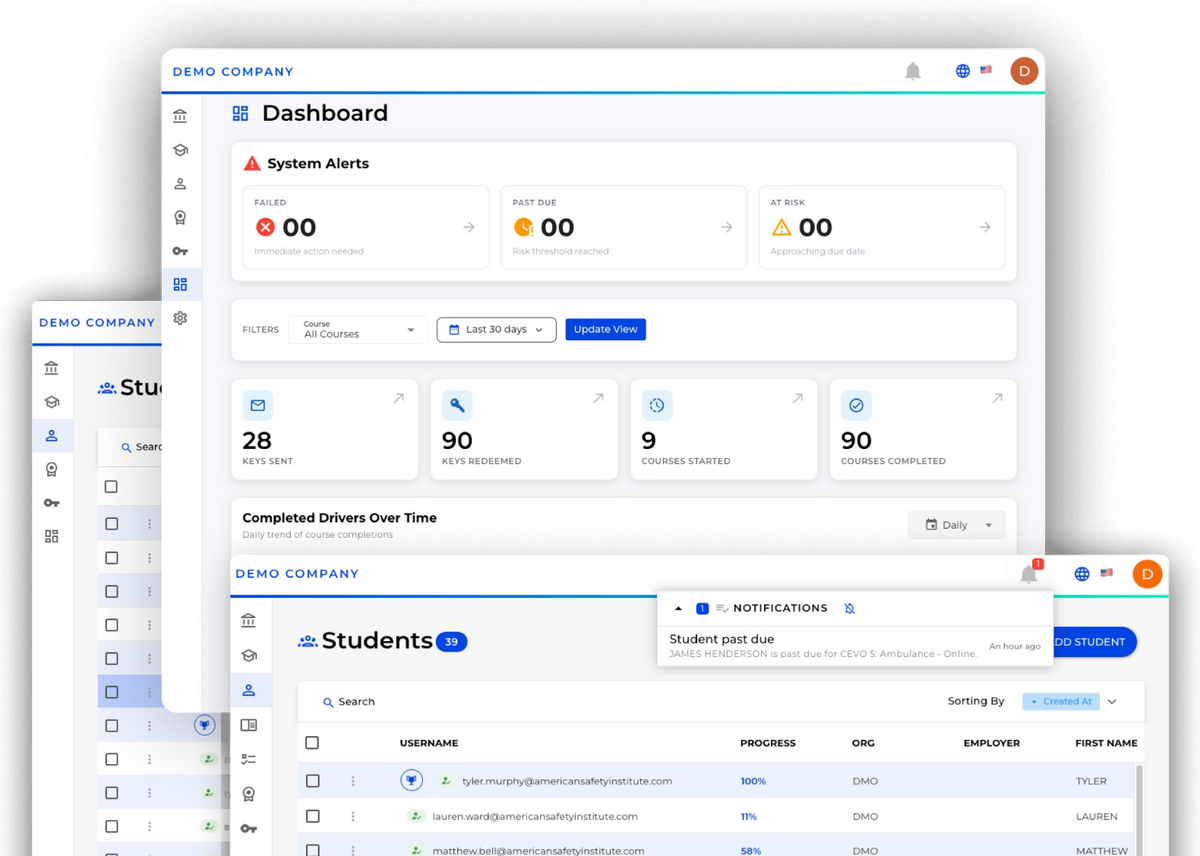Viewport: 1200px width, 856px height.
Task: Open organizations building icon in Dashboard sidebar
Action: (x=180, y=116)
